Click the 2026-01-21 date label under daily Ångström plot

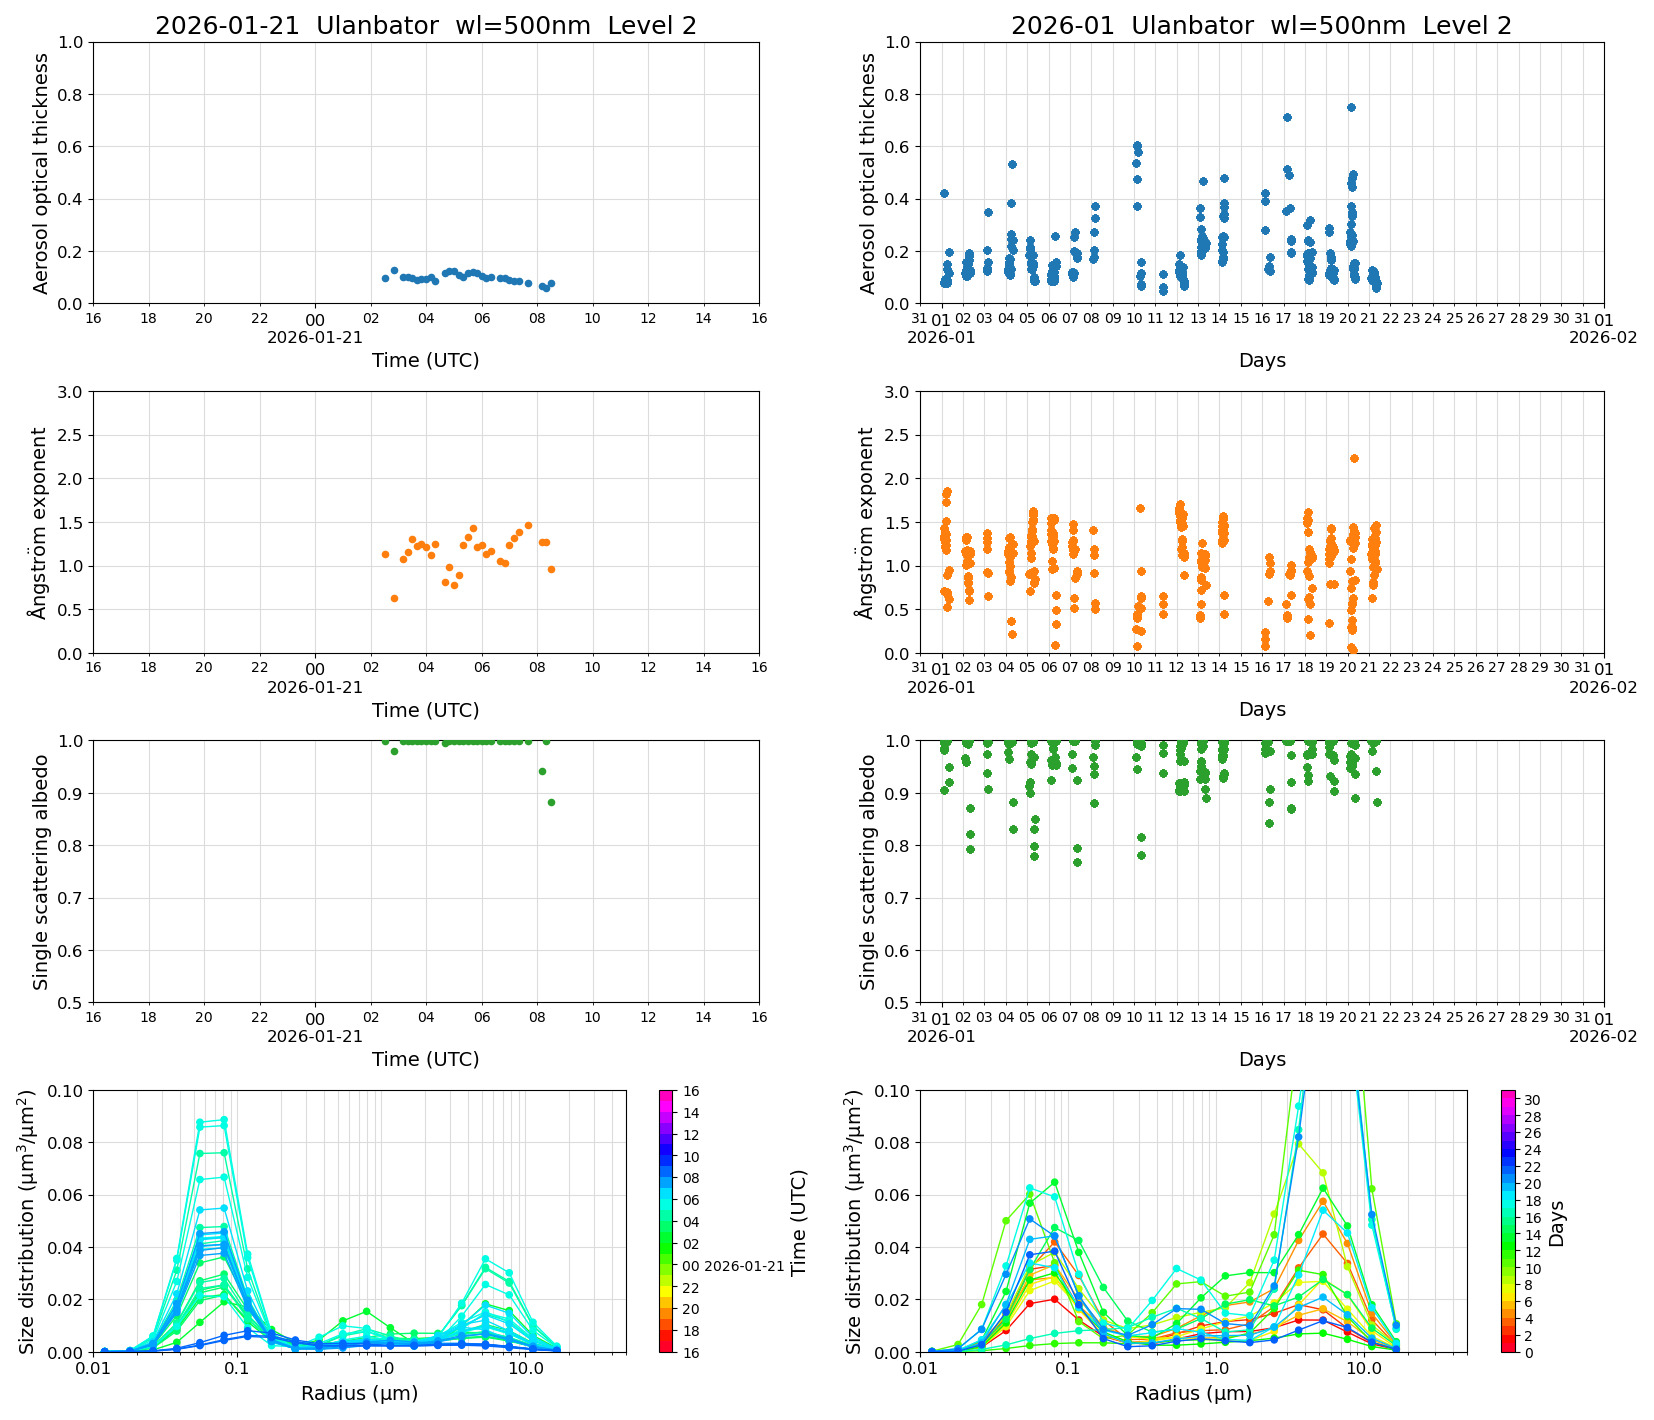pyautogui.click(x=315, y=688)
